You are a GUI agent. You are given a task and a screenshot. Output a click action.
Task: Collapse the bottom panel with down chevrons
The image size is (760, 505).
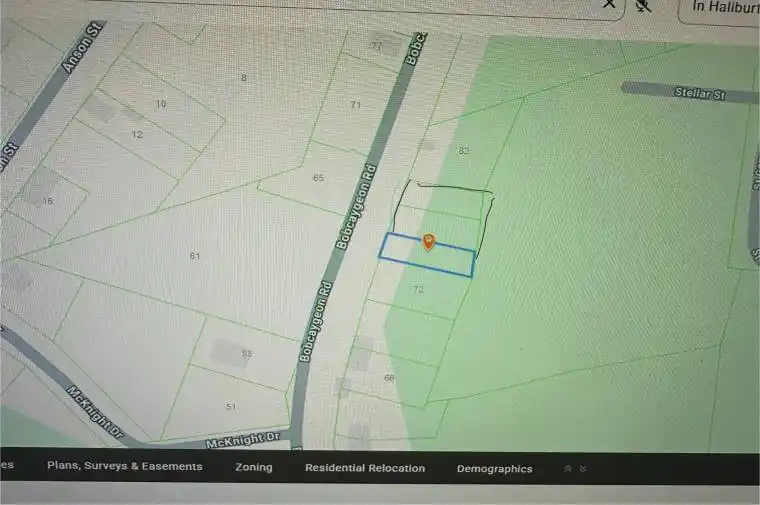coord(583,468)
